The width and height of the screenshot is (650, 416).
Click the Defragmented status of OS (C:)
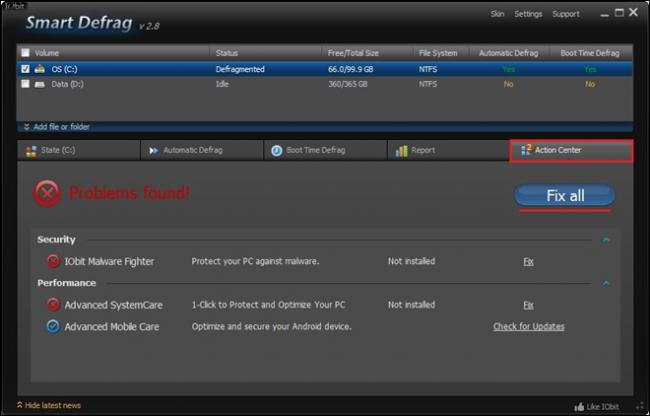(x=240, y=69)
